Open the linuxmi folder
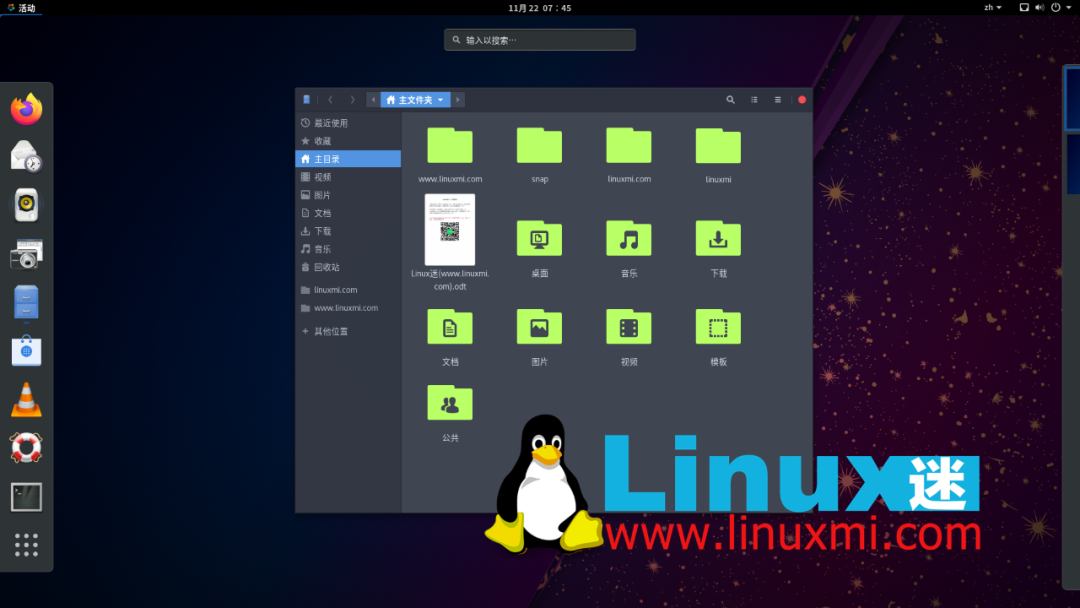The width and height of the screenshot is (1080, 608). coord(718,145)
